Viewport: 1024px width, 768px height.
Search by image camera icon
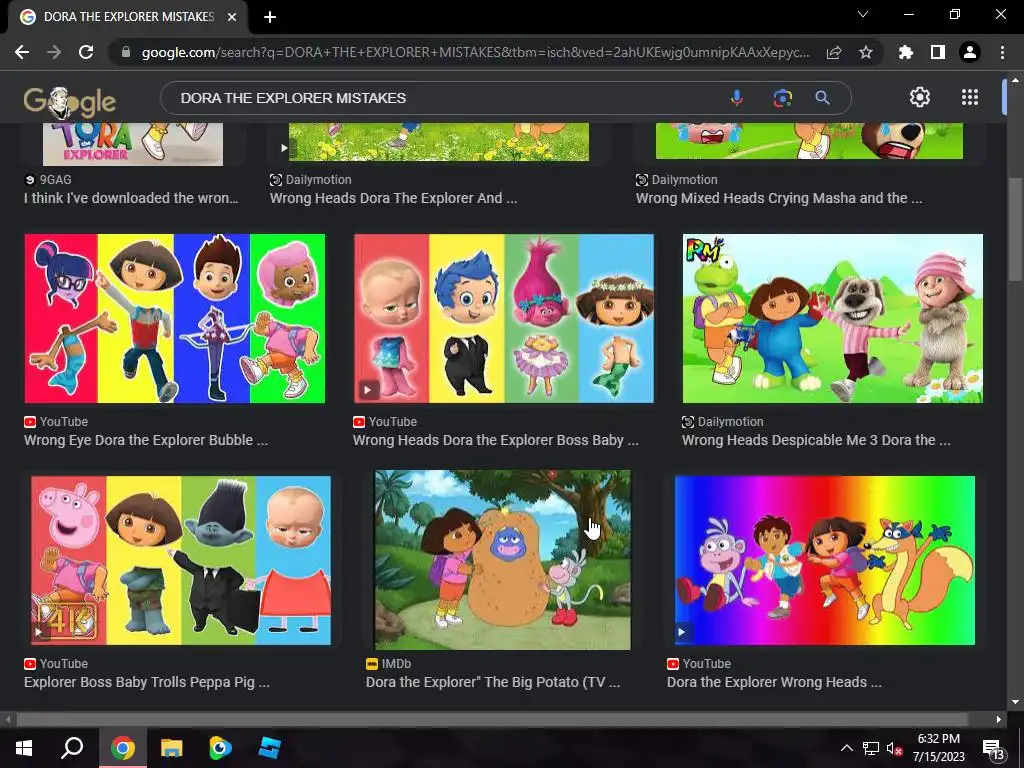[x=782, y=98]
